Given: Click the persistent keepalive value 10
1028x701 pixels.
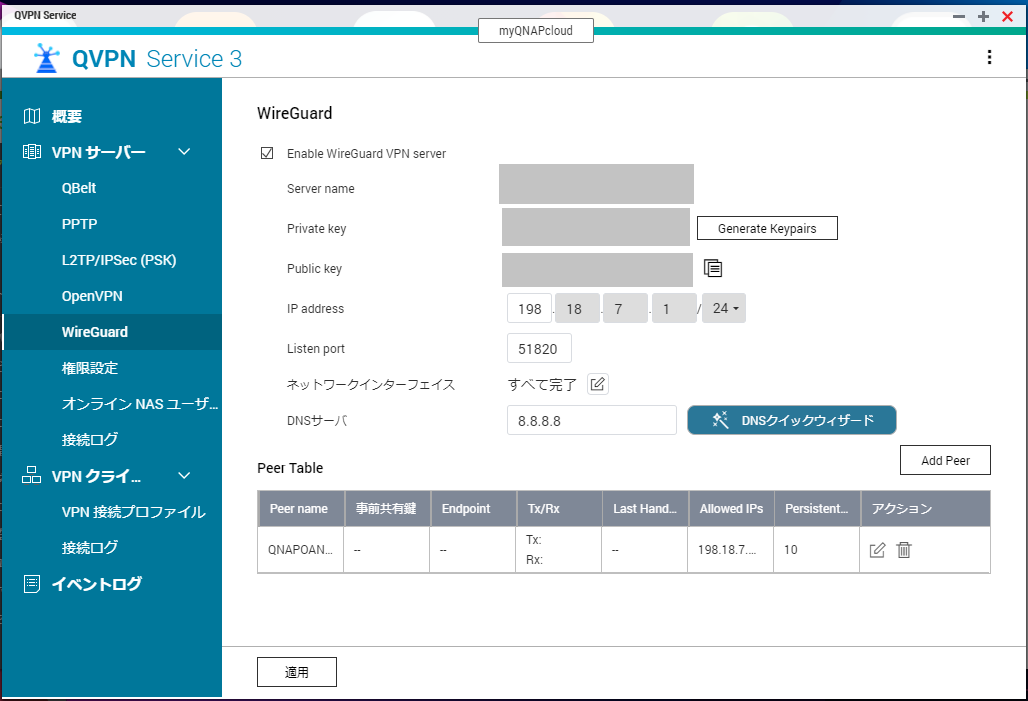Looking at the screenshot, I should pos(791,550).
